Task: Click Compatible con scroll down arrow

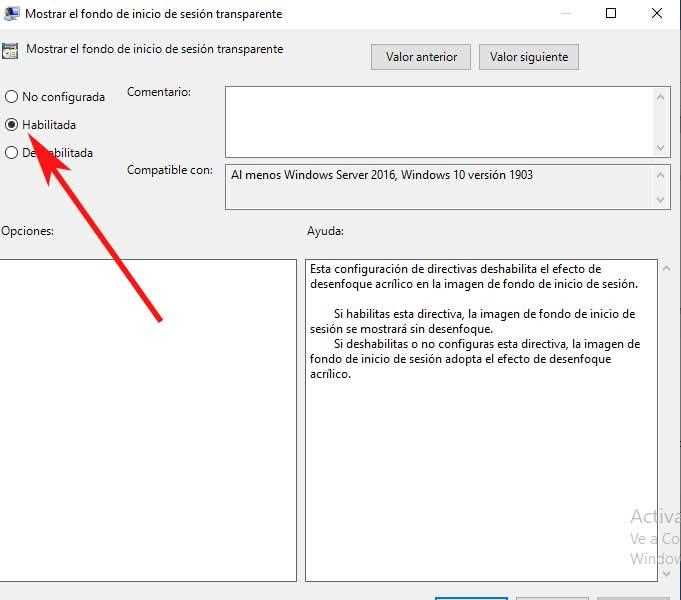Action: (661, 200)
